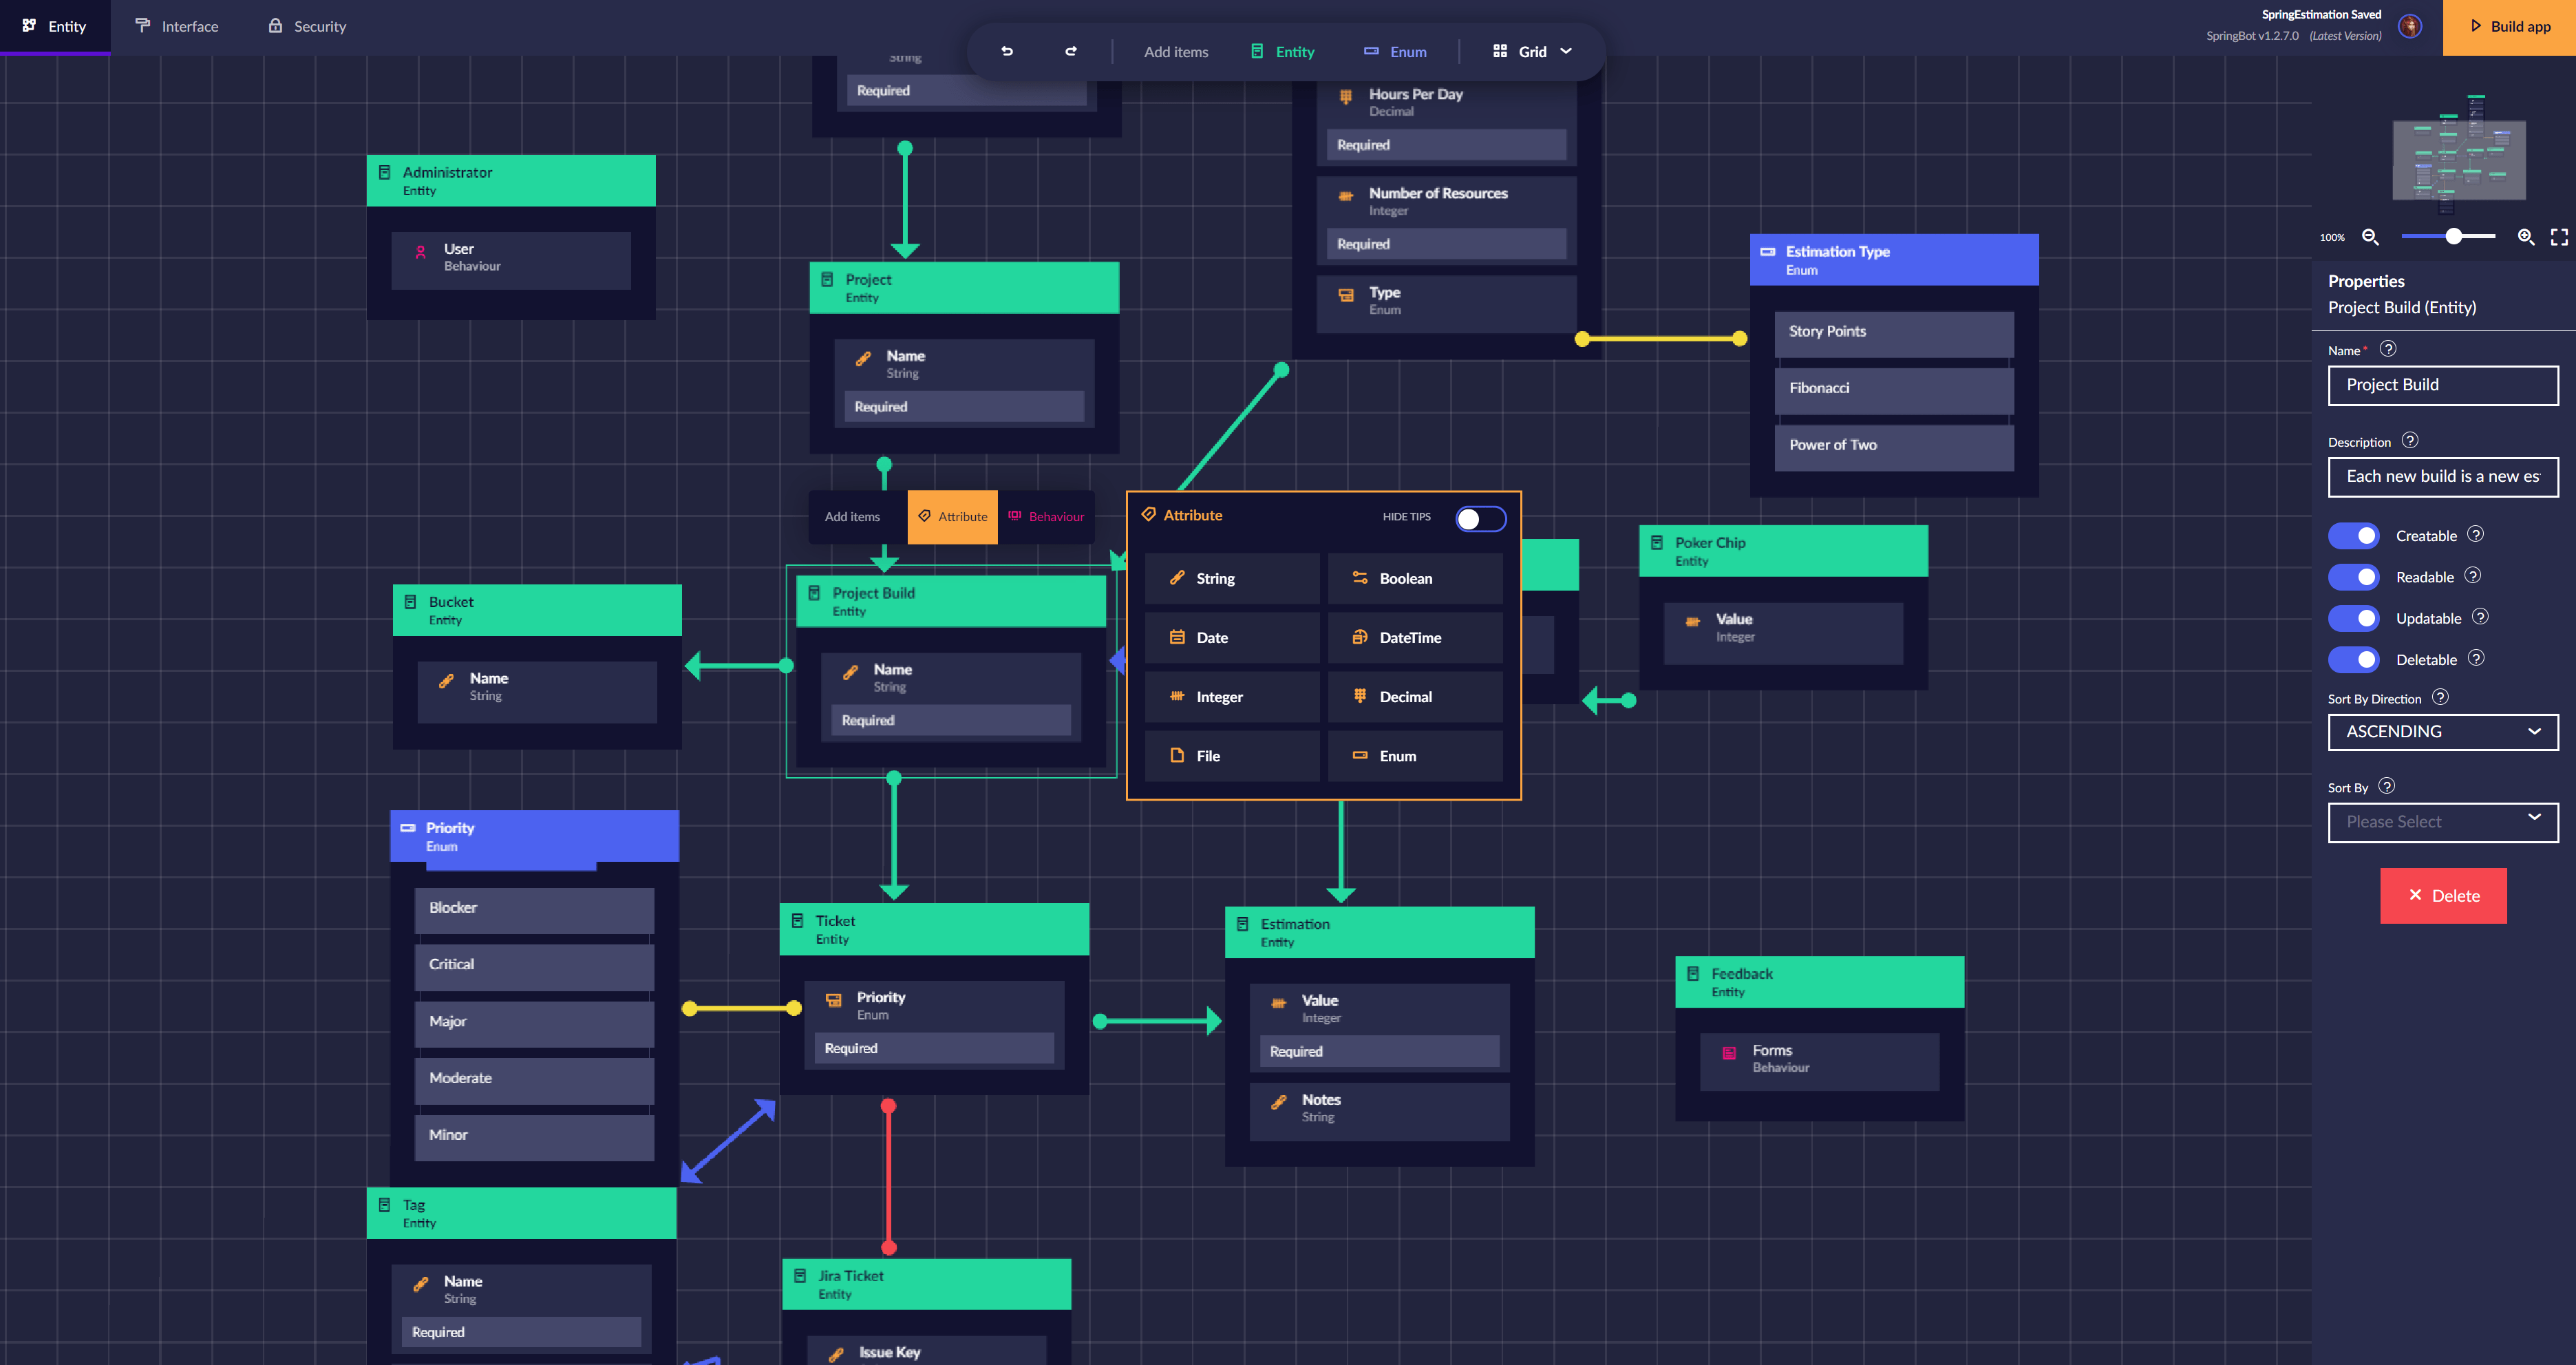Click the Name input field
Image resolution: width=2576 pixels, height=1365 pixels.
click(x=2443, y=385)
